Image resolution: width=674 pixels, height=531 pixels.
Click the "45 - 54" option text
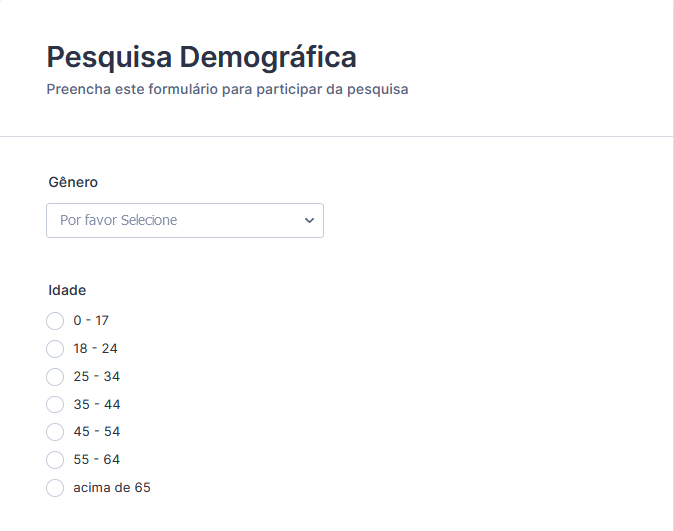click(96, 432)
